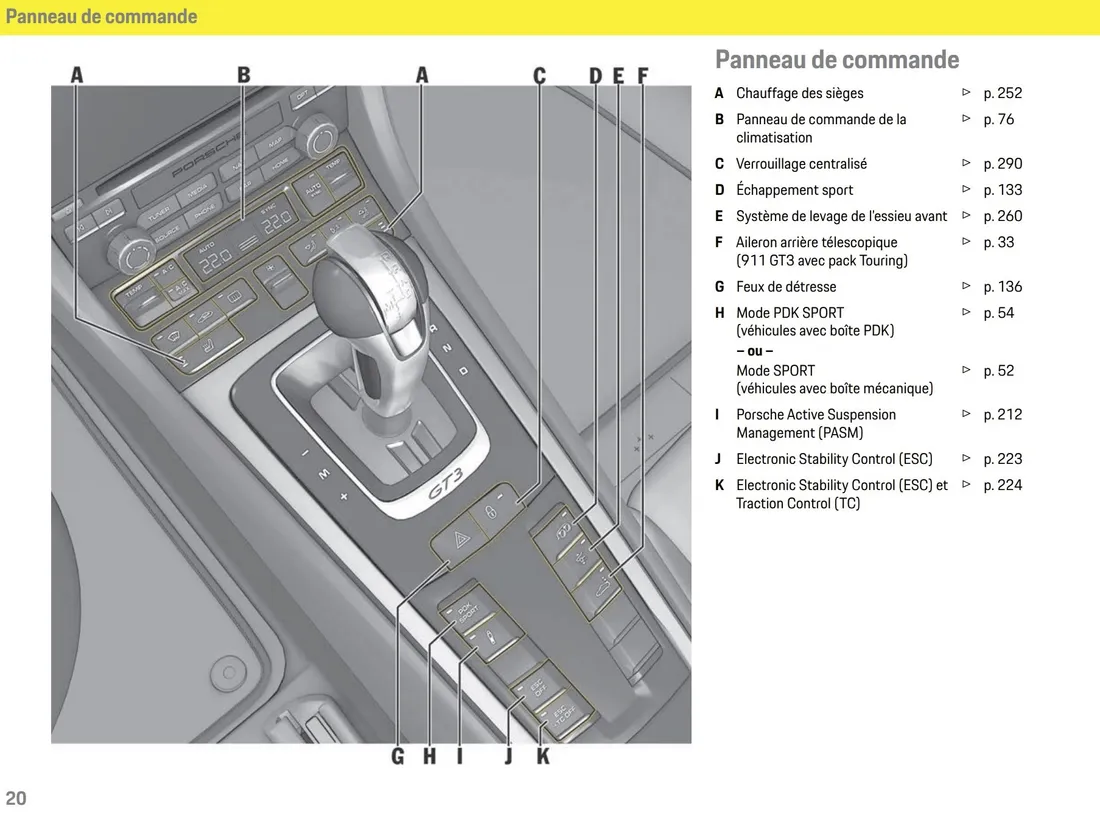The image size is (1100, 817).
Task: Open p. 260 for front axle lift system
Action: point(1002,216)
